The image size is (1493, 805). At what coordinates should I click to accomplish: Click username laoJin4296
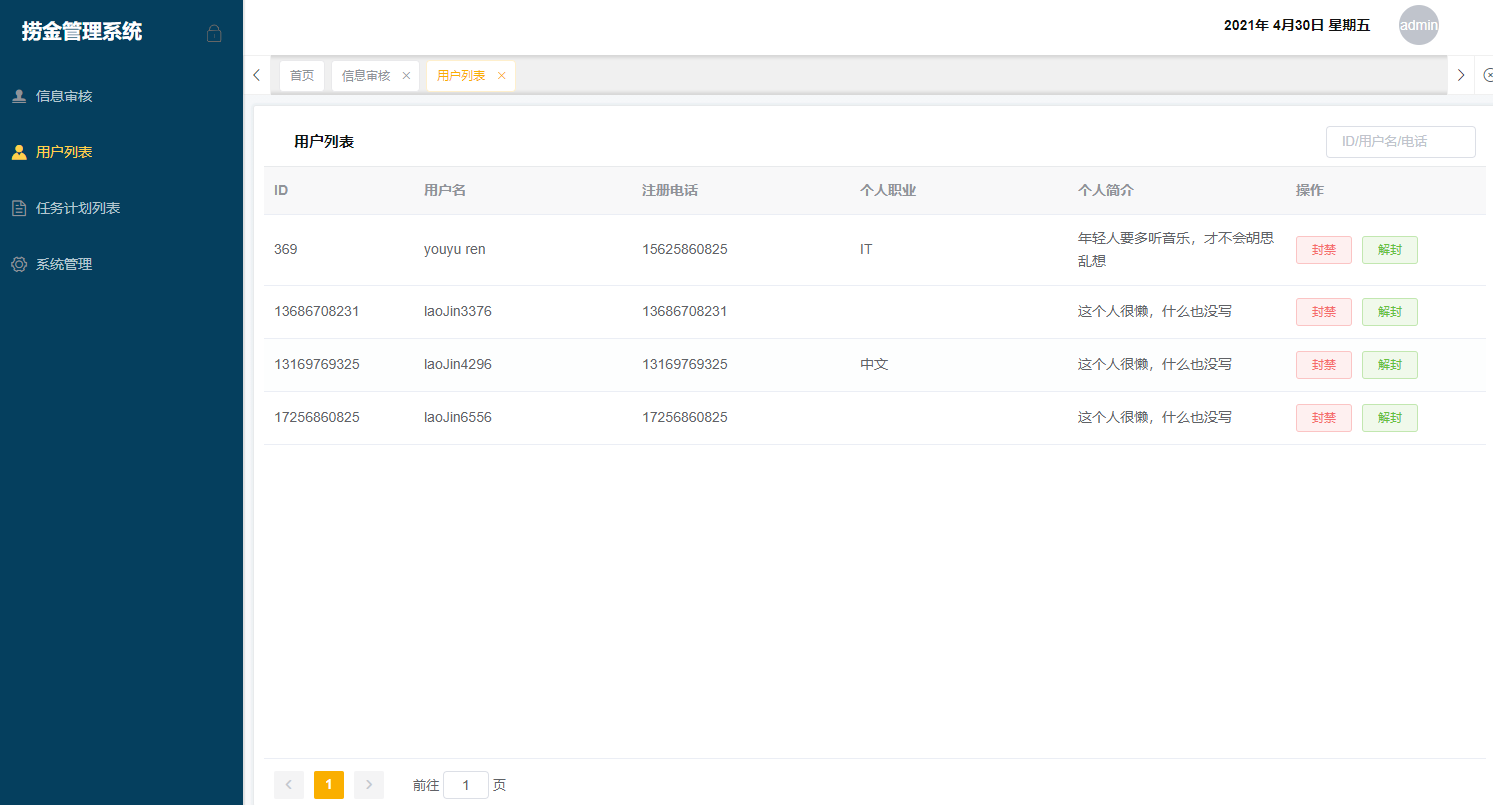(x=458, y=364)
